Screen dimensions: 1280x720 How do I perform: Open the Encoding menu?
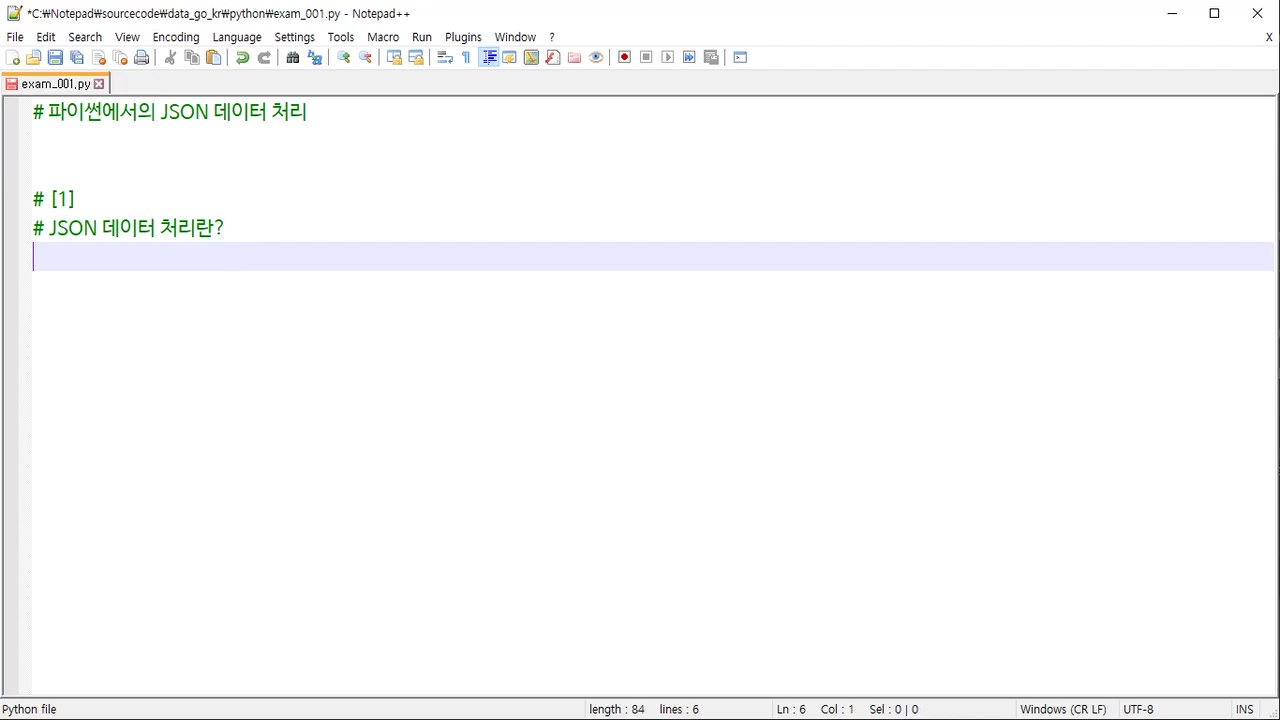(x=175, y=37)
